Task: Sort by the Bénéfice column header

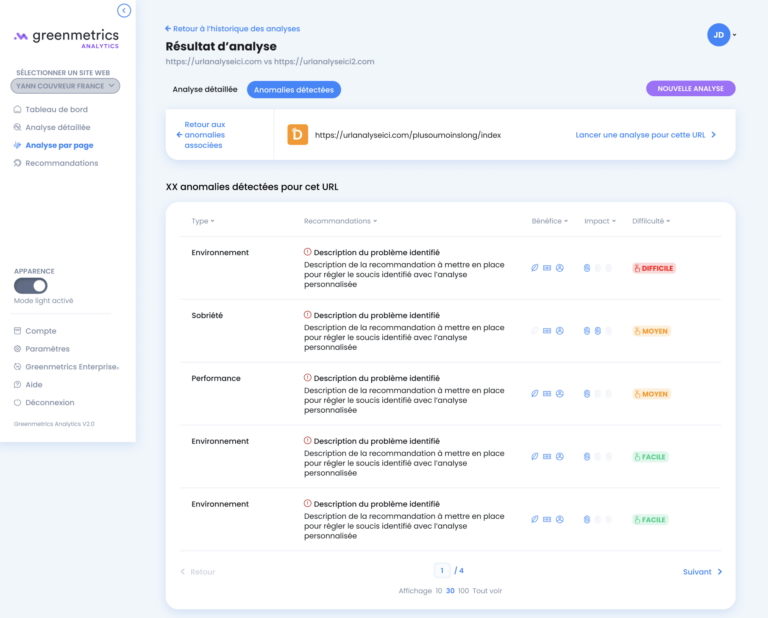Action: [x=550, y=221]
